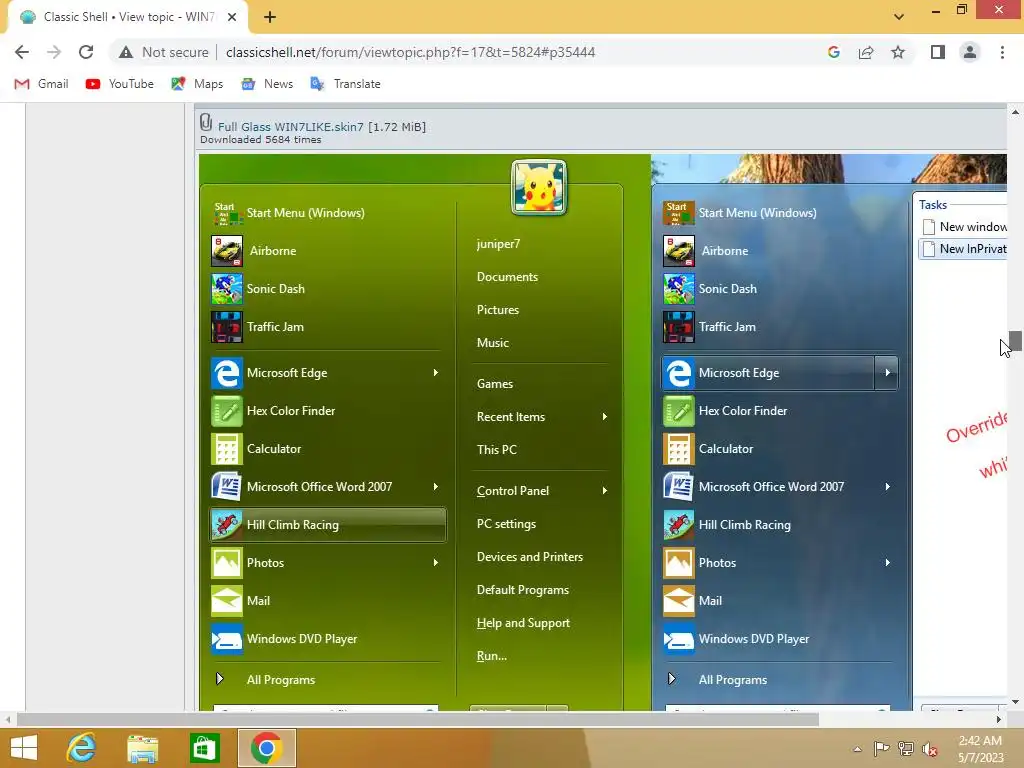The image size is (1024, 768).
Task: Click Start Menu (Windows) icon in green menu
Action: (x=227, y=213)
